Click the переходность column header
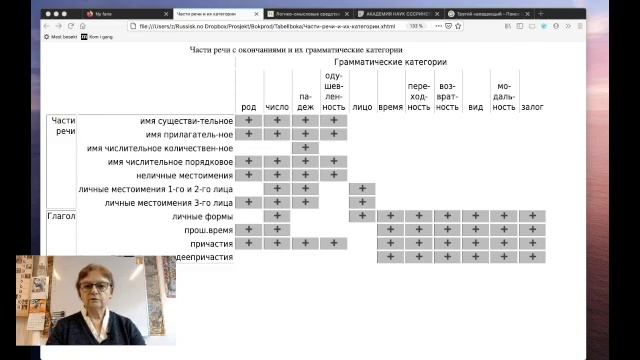This screenshot has width=640, height=360. pos(419,97)
